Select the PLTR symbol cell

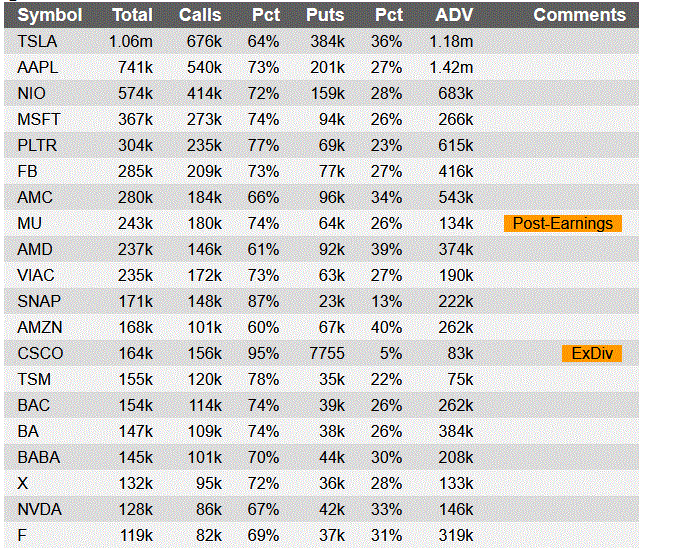coord(37,145)
